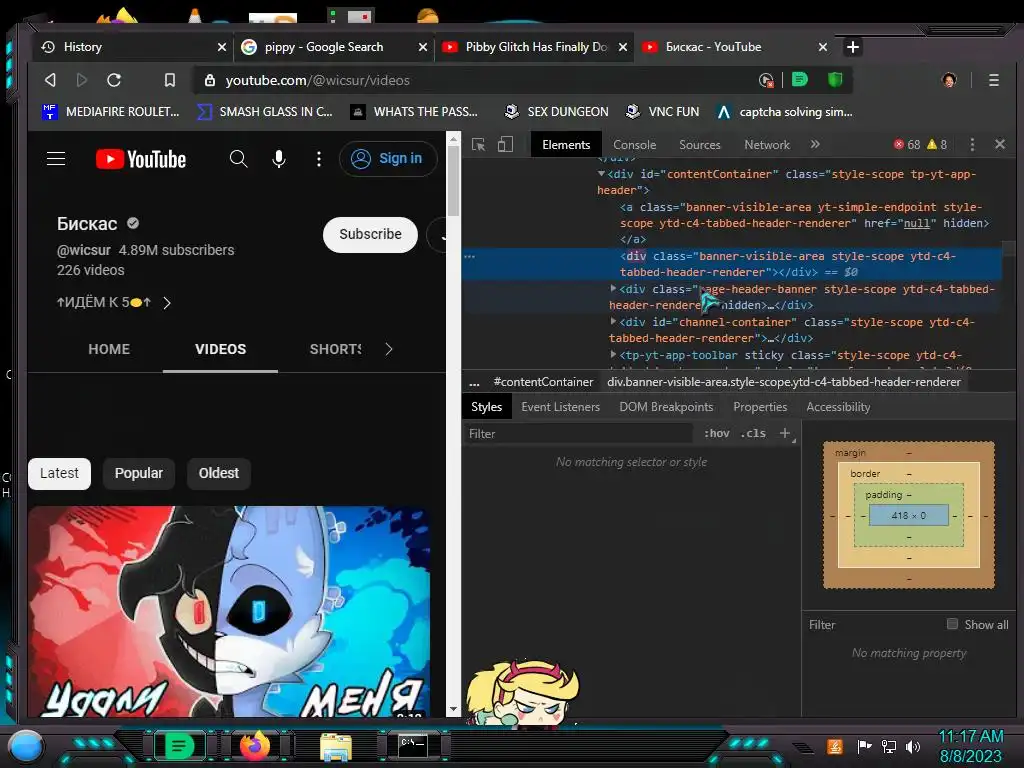The height and width of the screenshot is (768, 1024).
Task: Click the YouTube logo
Action: (x=141, y=159)
